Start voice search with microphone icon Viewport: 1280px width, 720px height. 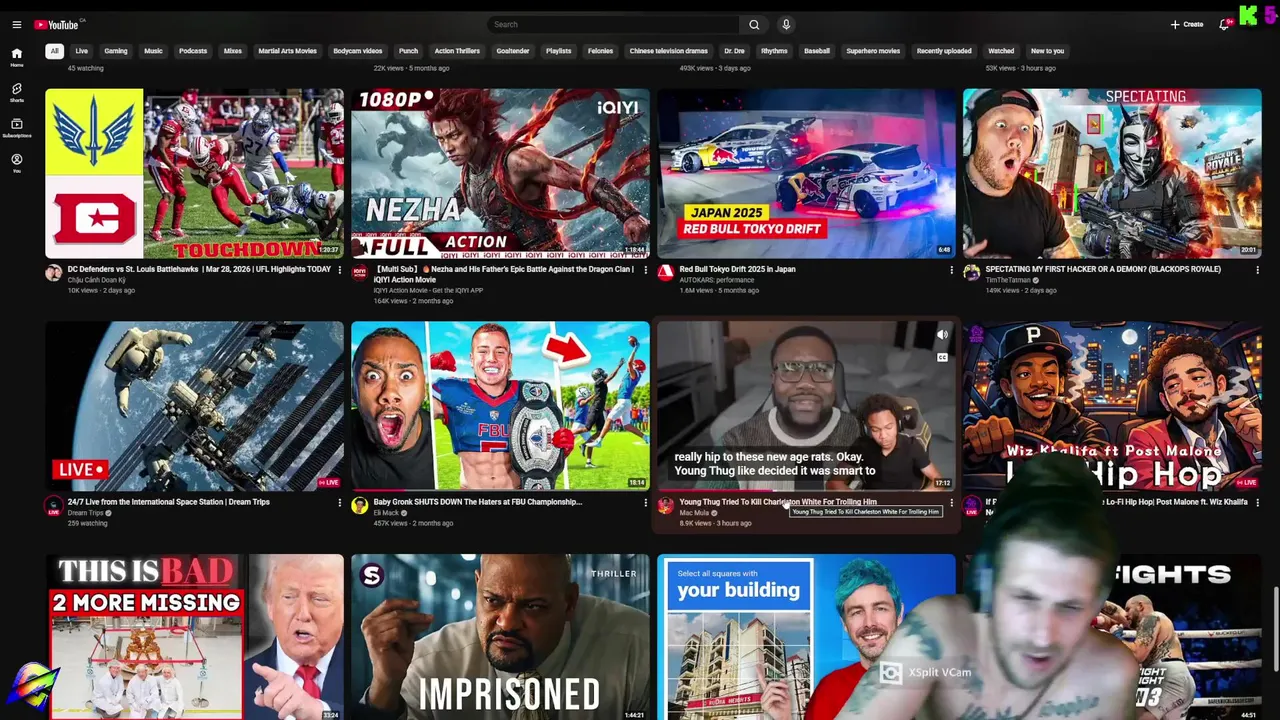point(786,24)
